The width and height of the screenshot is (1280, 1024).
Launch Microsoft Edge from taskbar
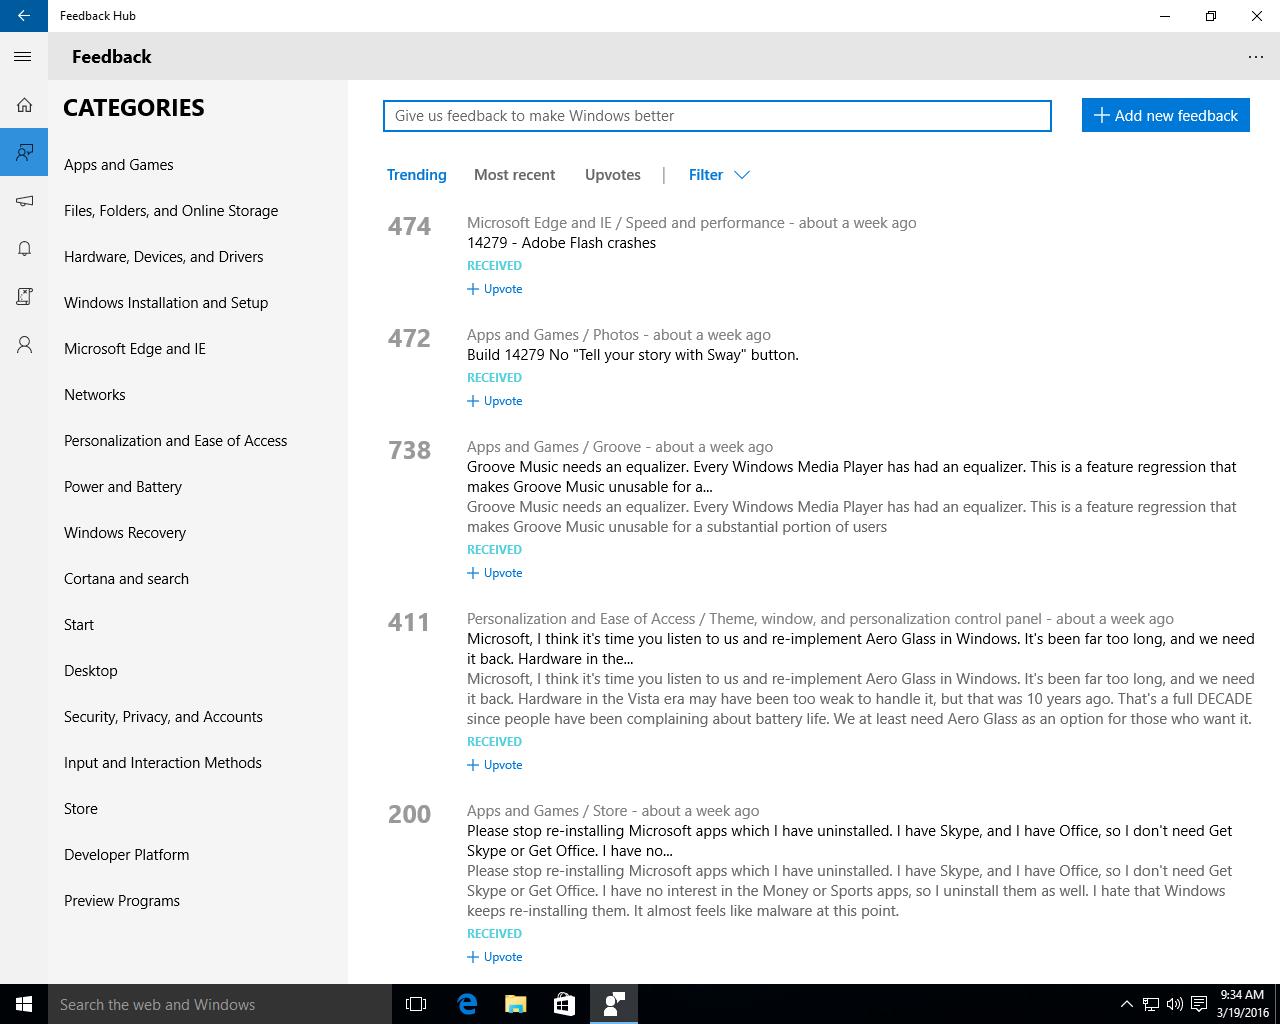467,1004
